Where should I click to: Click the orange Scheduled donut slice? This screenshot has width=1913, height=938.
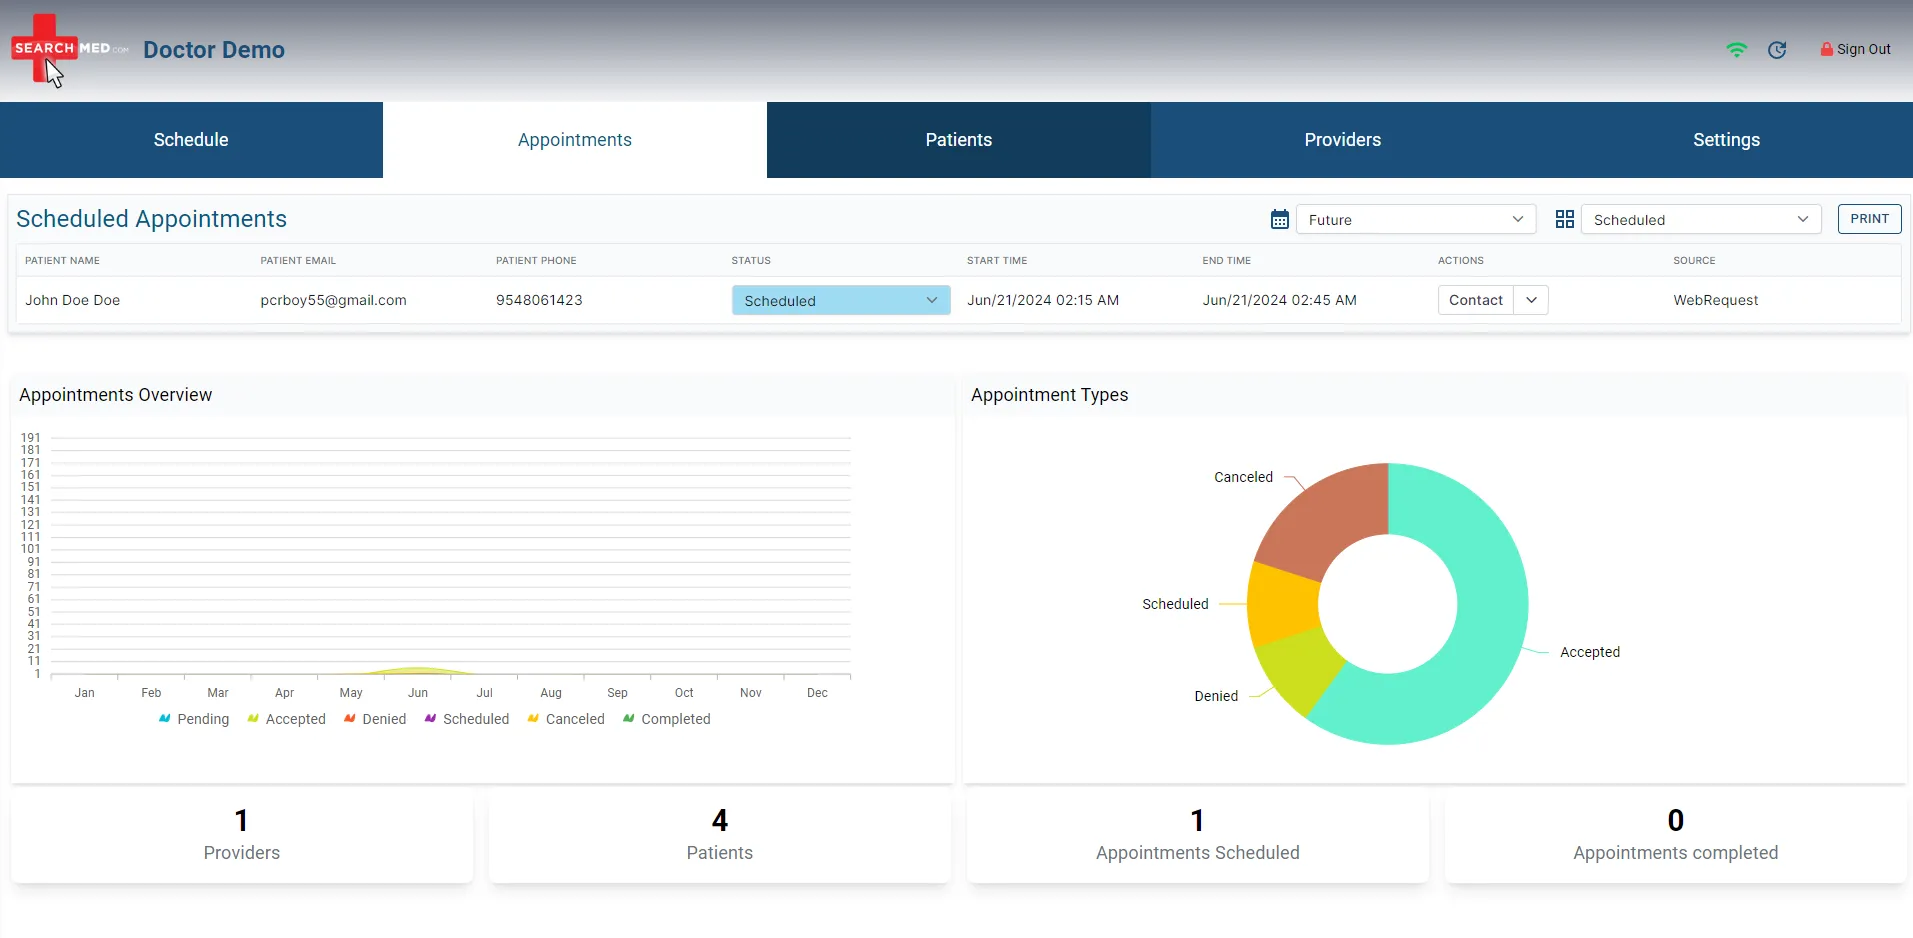(x=1283, y=605)
